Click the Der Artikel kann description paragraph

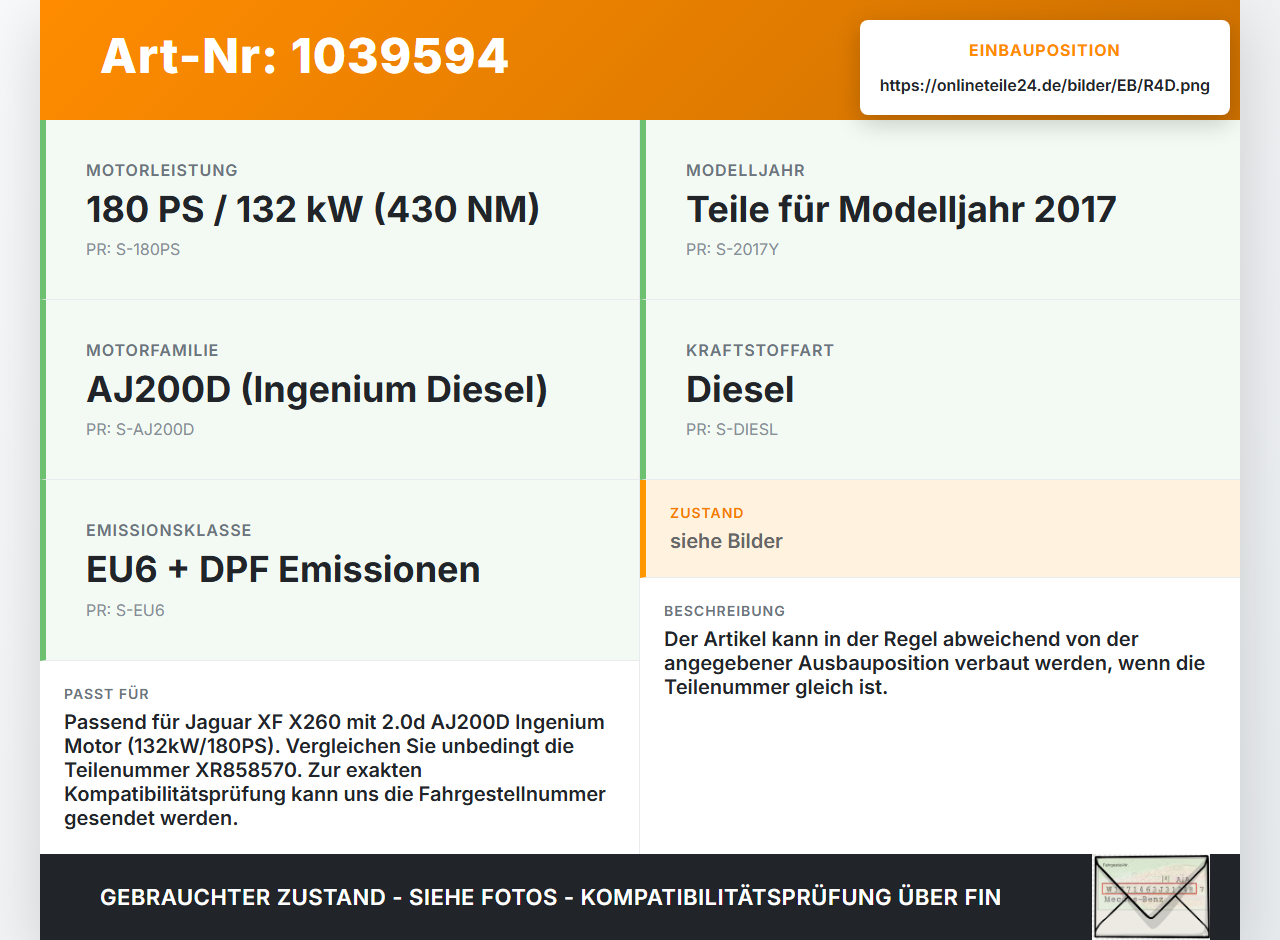[935, 663]
